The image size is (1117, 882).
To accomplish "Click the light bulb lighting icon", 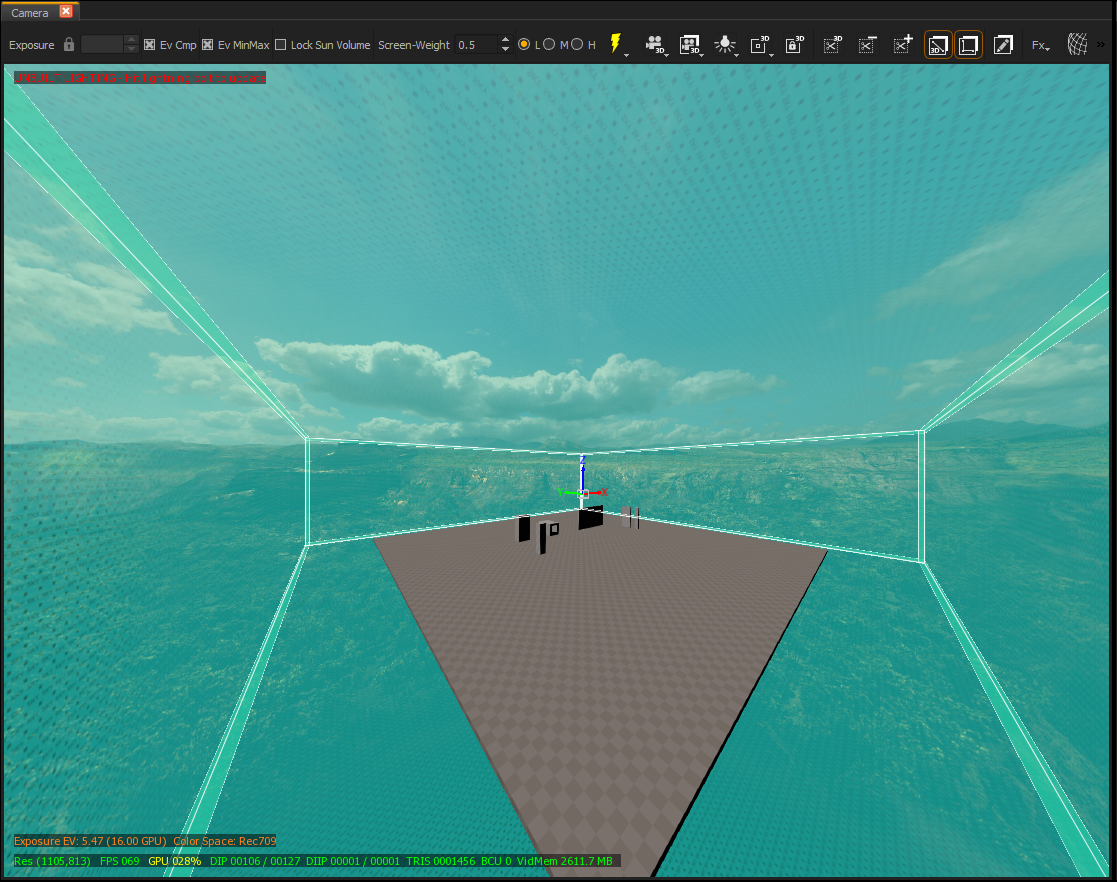I will 724,45.
